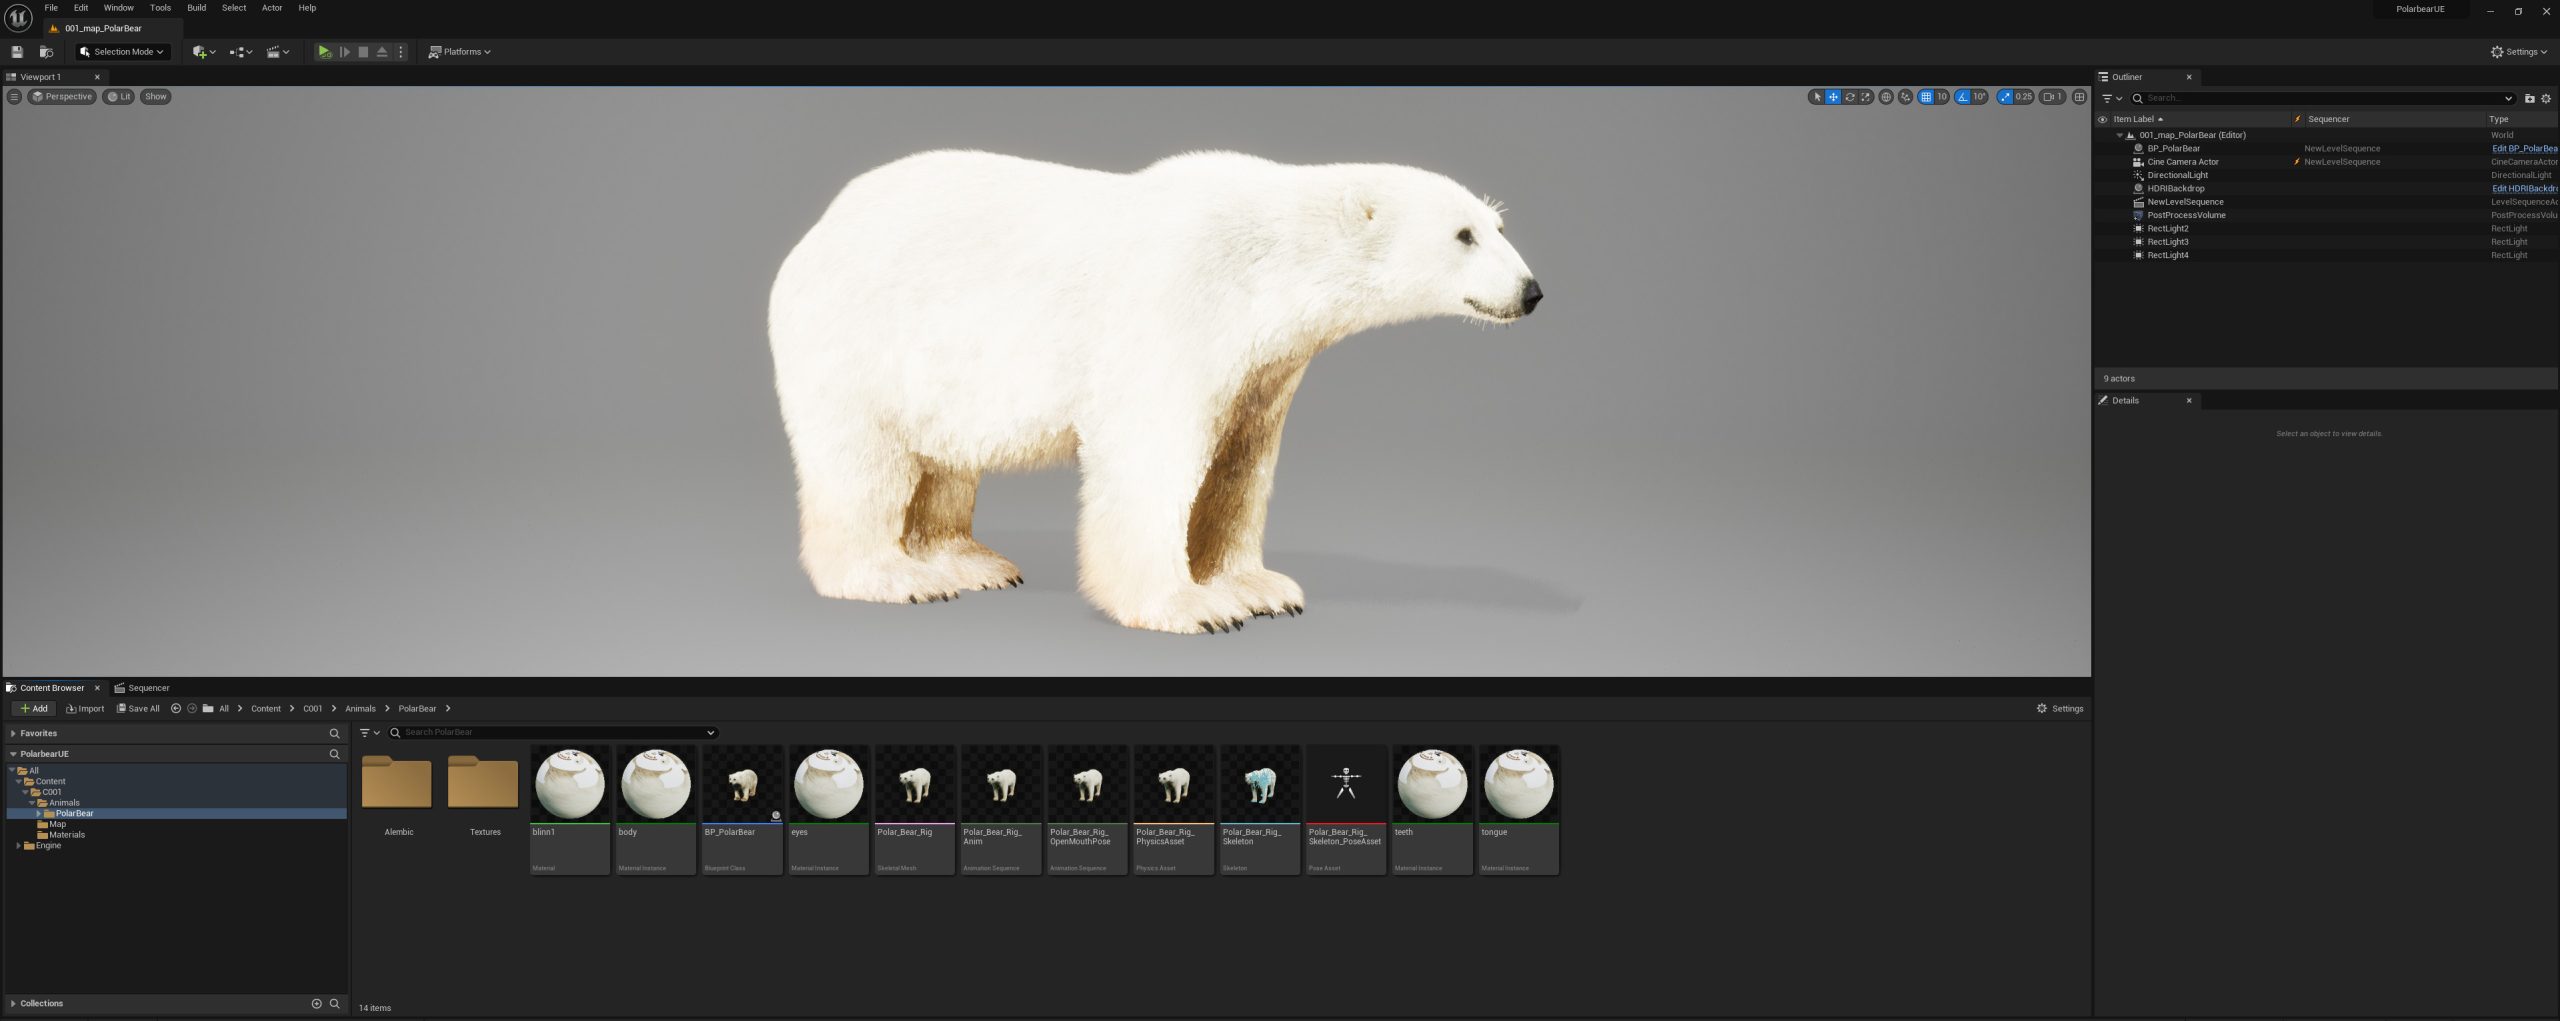Toggle world/local coordinate system globe icon
Image resolution: width=2560 pixels, height=1021 pixels.
click(1885, 97)
